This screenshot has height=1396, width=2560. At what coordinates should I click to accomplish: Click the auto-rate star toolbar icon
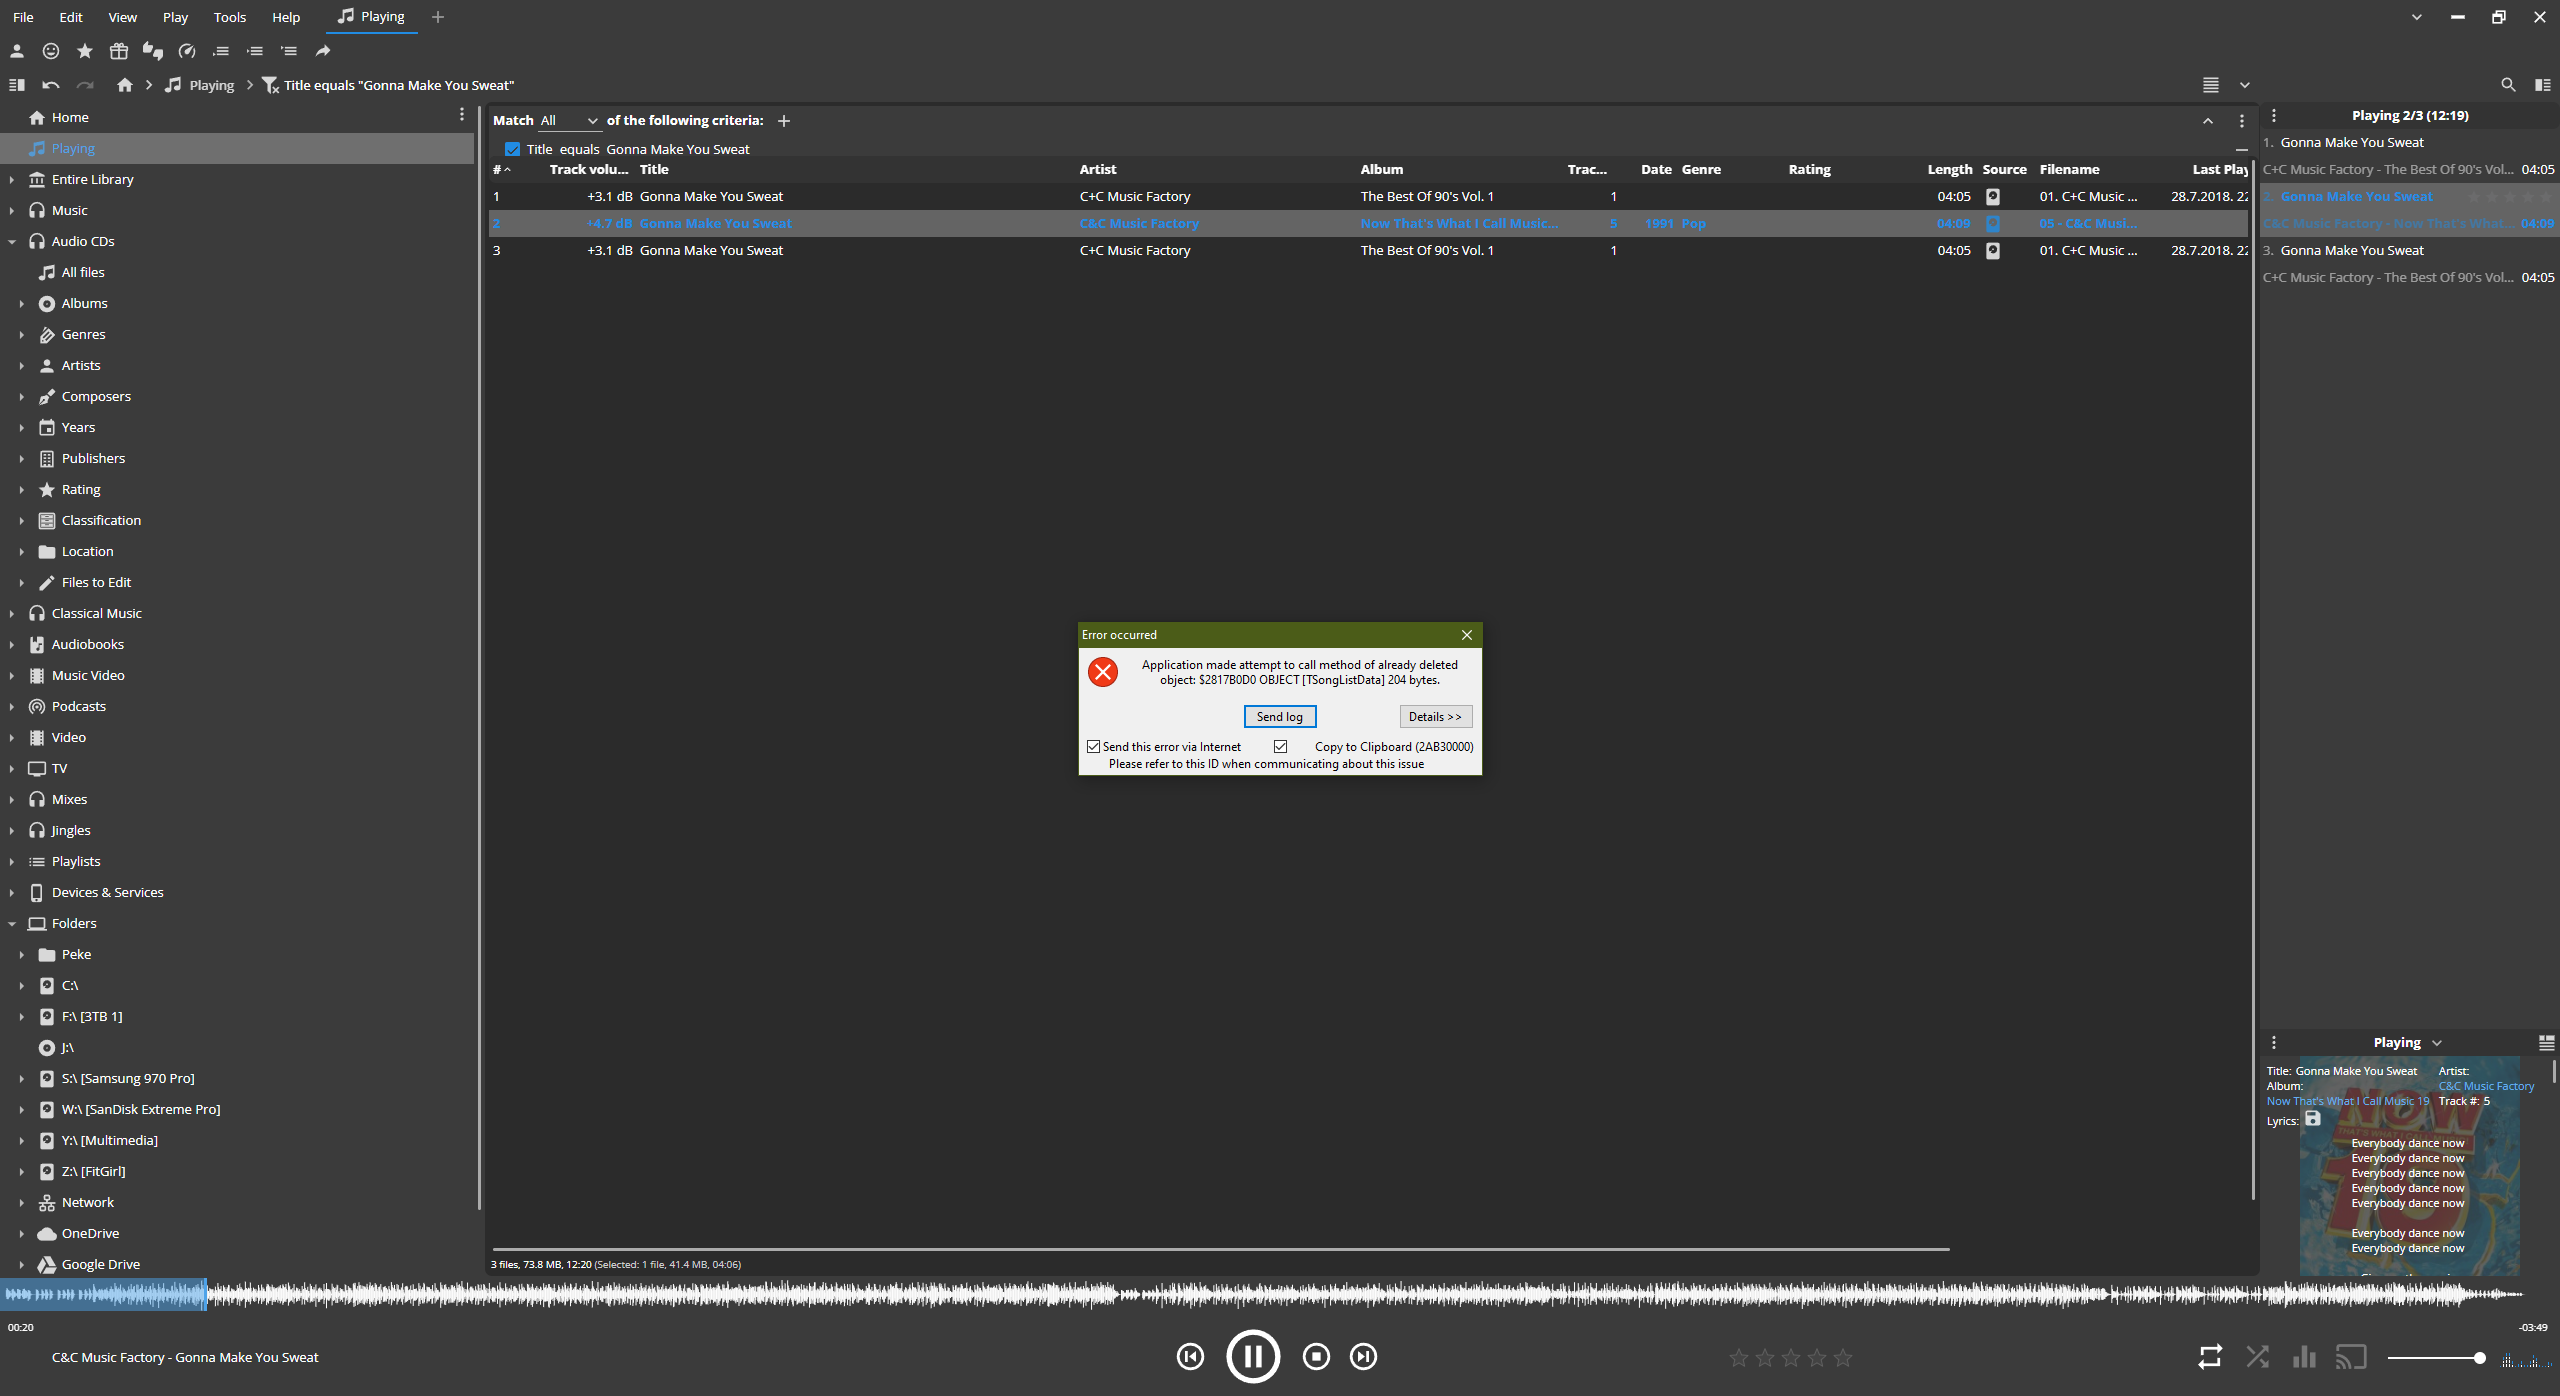pyautogui.click(x=85, y=51)
